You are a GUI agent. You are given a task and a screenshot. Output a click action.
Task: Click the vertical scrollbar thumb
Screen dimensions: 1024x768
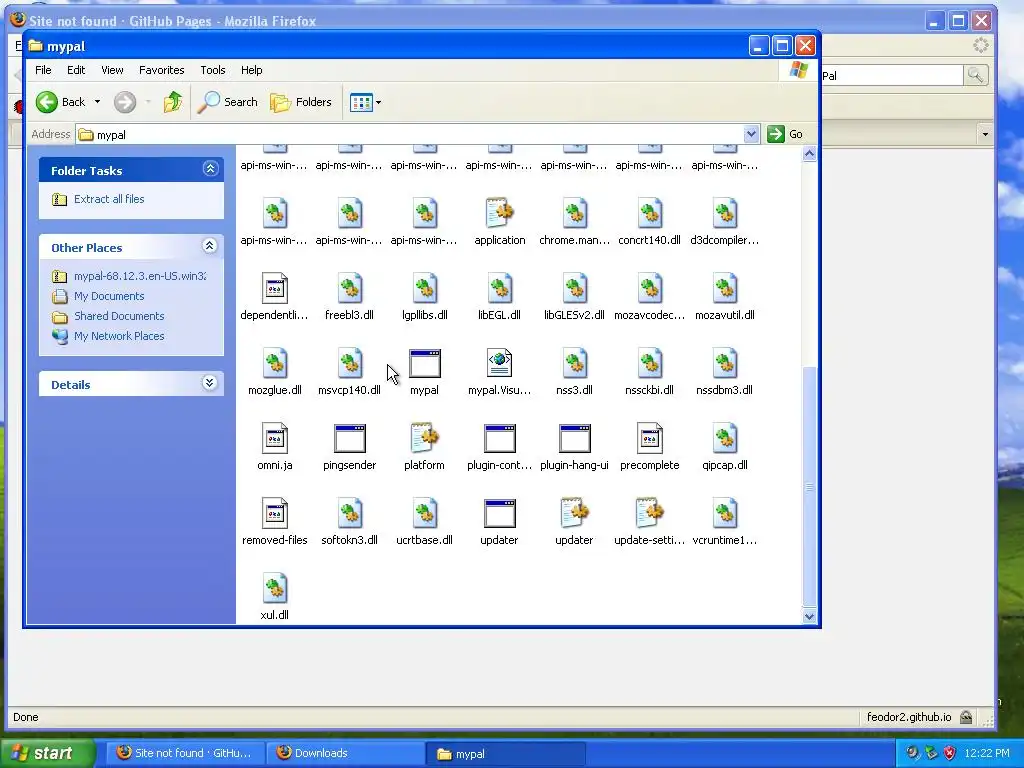pyautogui.click(x=809, y=487)
